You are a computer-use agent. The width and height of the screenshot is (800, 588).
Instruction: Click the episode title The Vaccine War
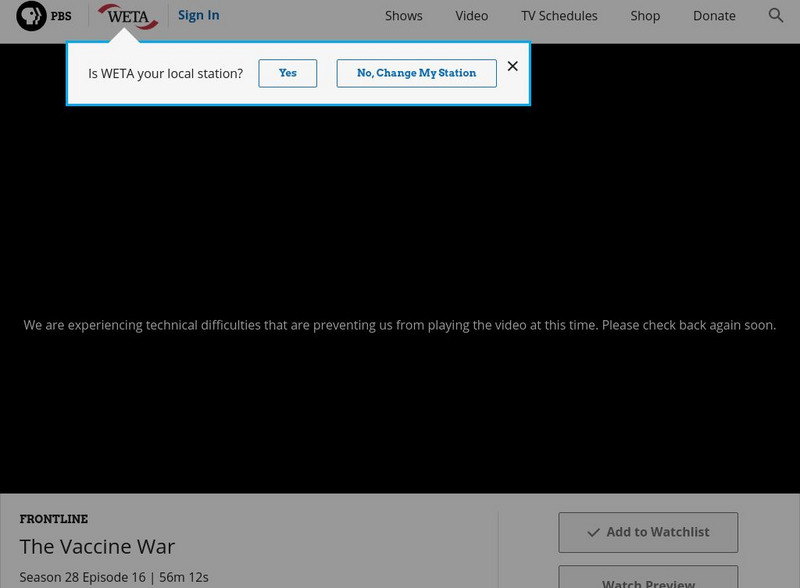click(x=96, y=546)
